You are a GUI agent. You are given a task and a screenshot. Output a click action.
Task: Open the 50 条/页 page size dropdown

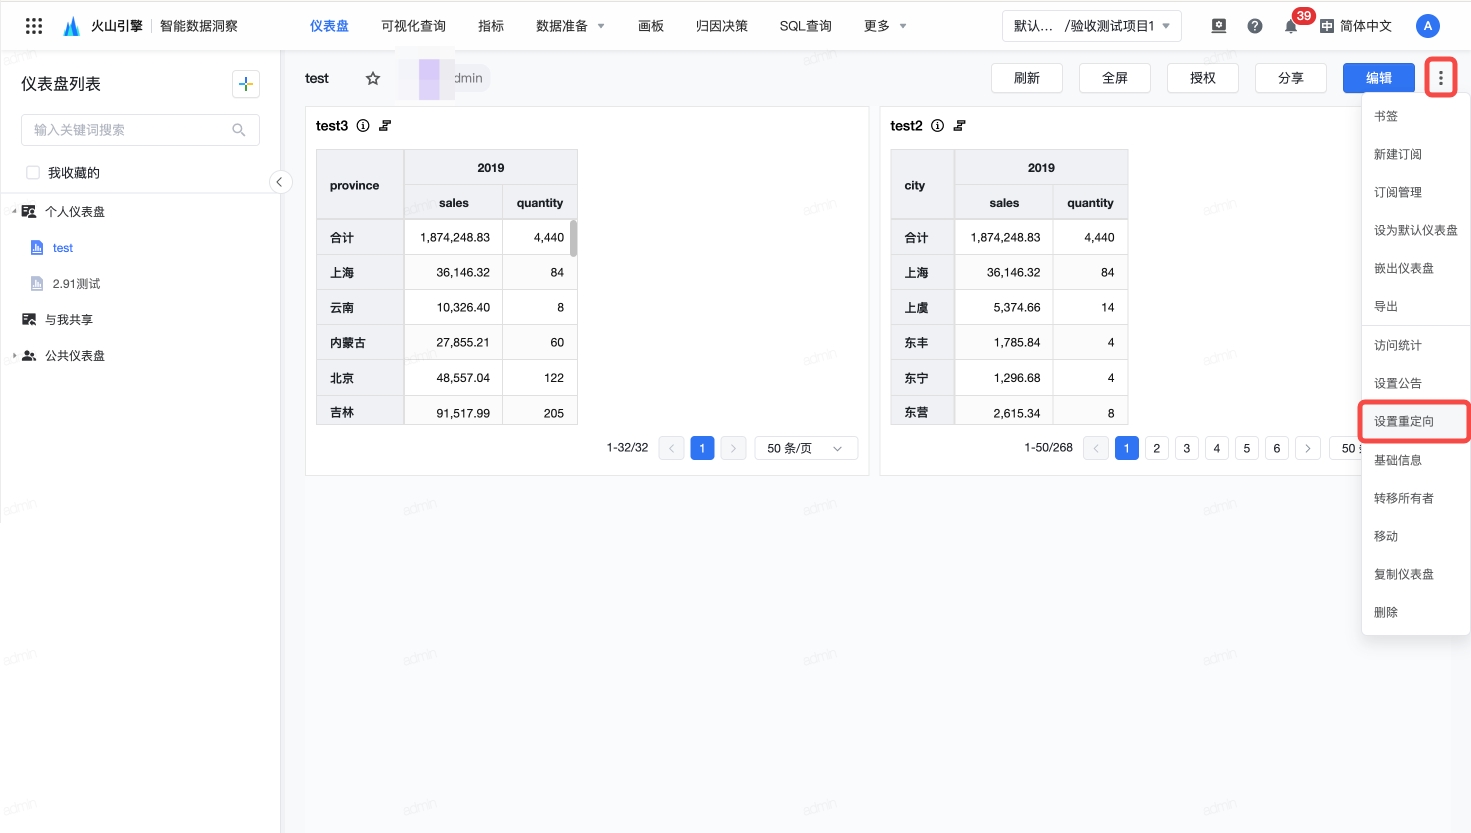tap(805, 448)
